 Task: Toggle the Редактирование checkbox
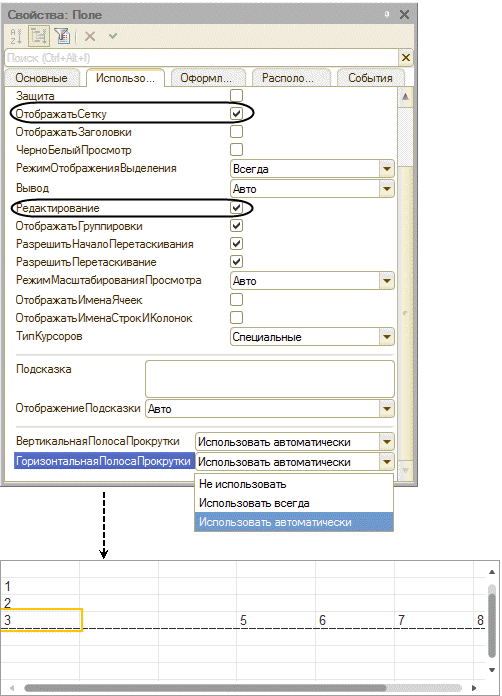click(237, 208)
